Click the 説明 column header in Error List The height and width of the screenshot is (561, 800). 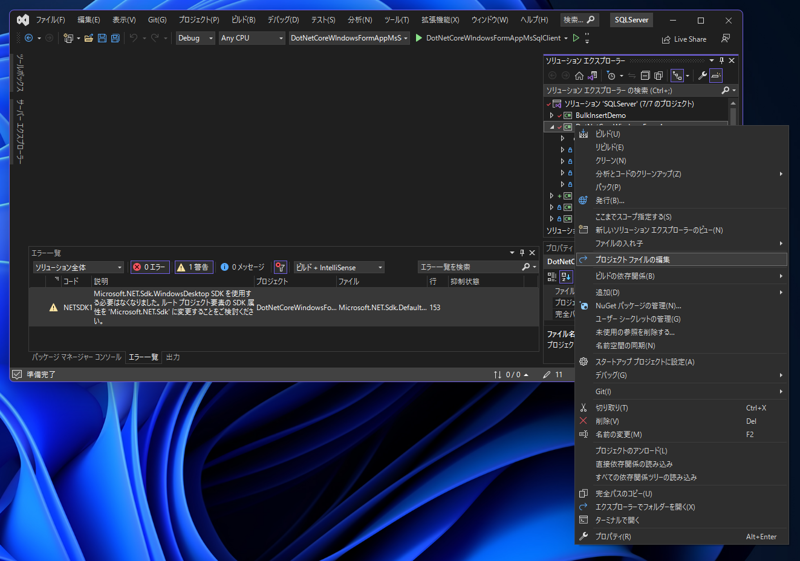101,281
